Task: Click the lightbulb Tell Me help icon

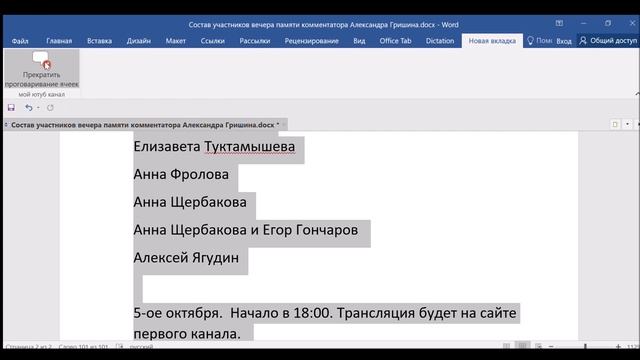Action: [x=530, y=40]
